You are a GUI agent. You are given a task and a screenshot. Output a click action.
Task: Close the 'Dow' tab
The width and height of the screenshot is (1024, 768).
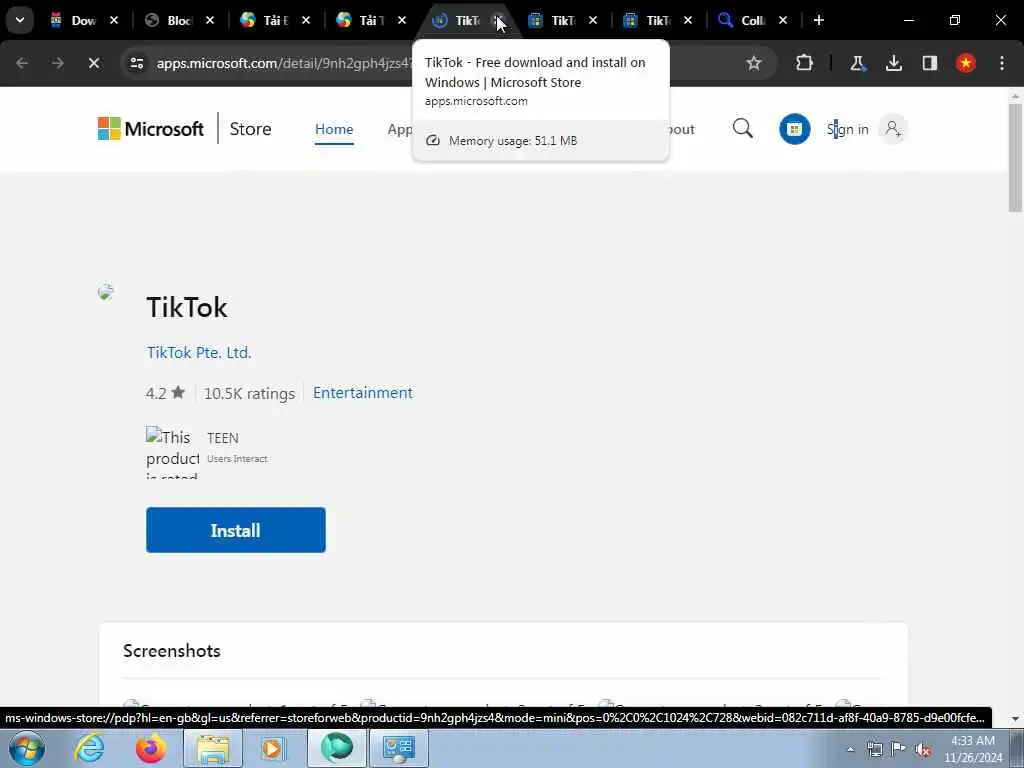(x=114, y=20)
